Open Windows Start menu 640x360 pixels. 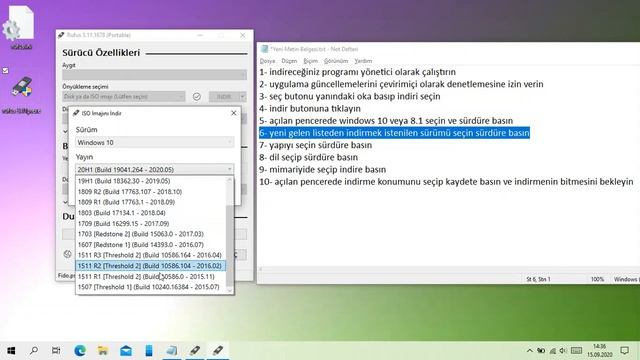point(11,350)
